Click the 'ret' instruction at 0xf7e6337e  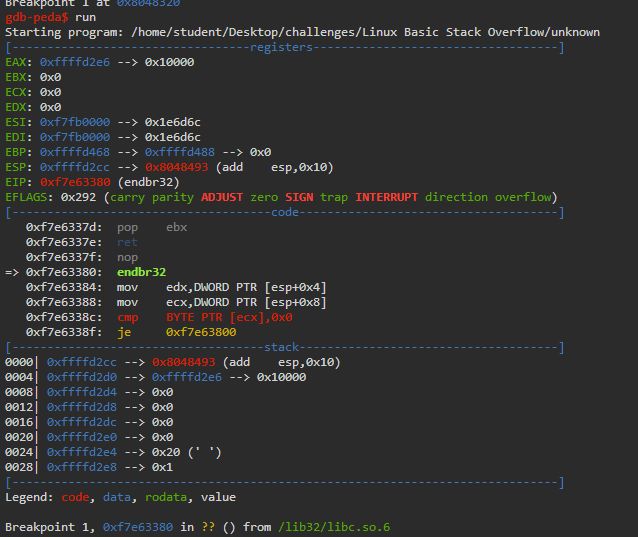tap(127, 242)
